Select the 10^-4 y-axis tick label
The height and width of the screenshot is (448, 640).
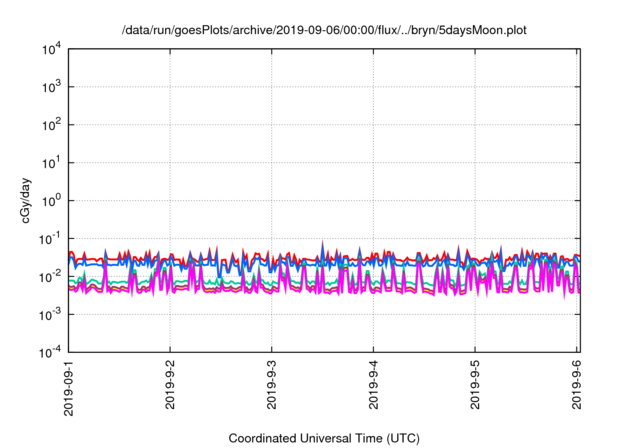coord(49,352)
